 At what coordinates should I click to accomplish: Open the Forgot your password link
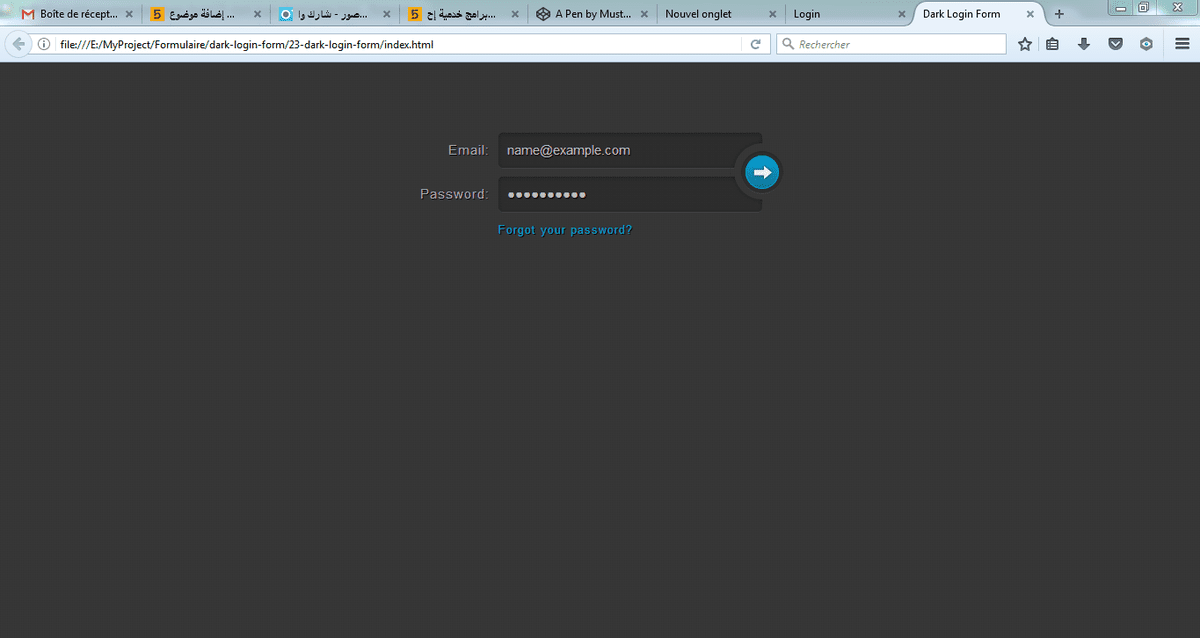[x=565, y=230]
